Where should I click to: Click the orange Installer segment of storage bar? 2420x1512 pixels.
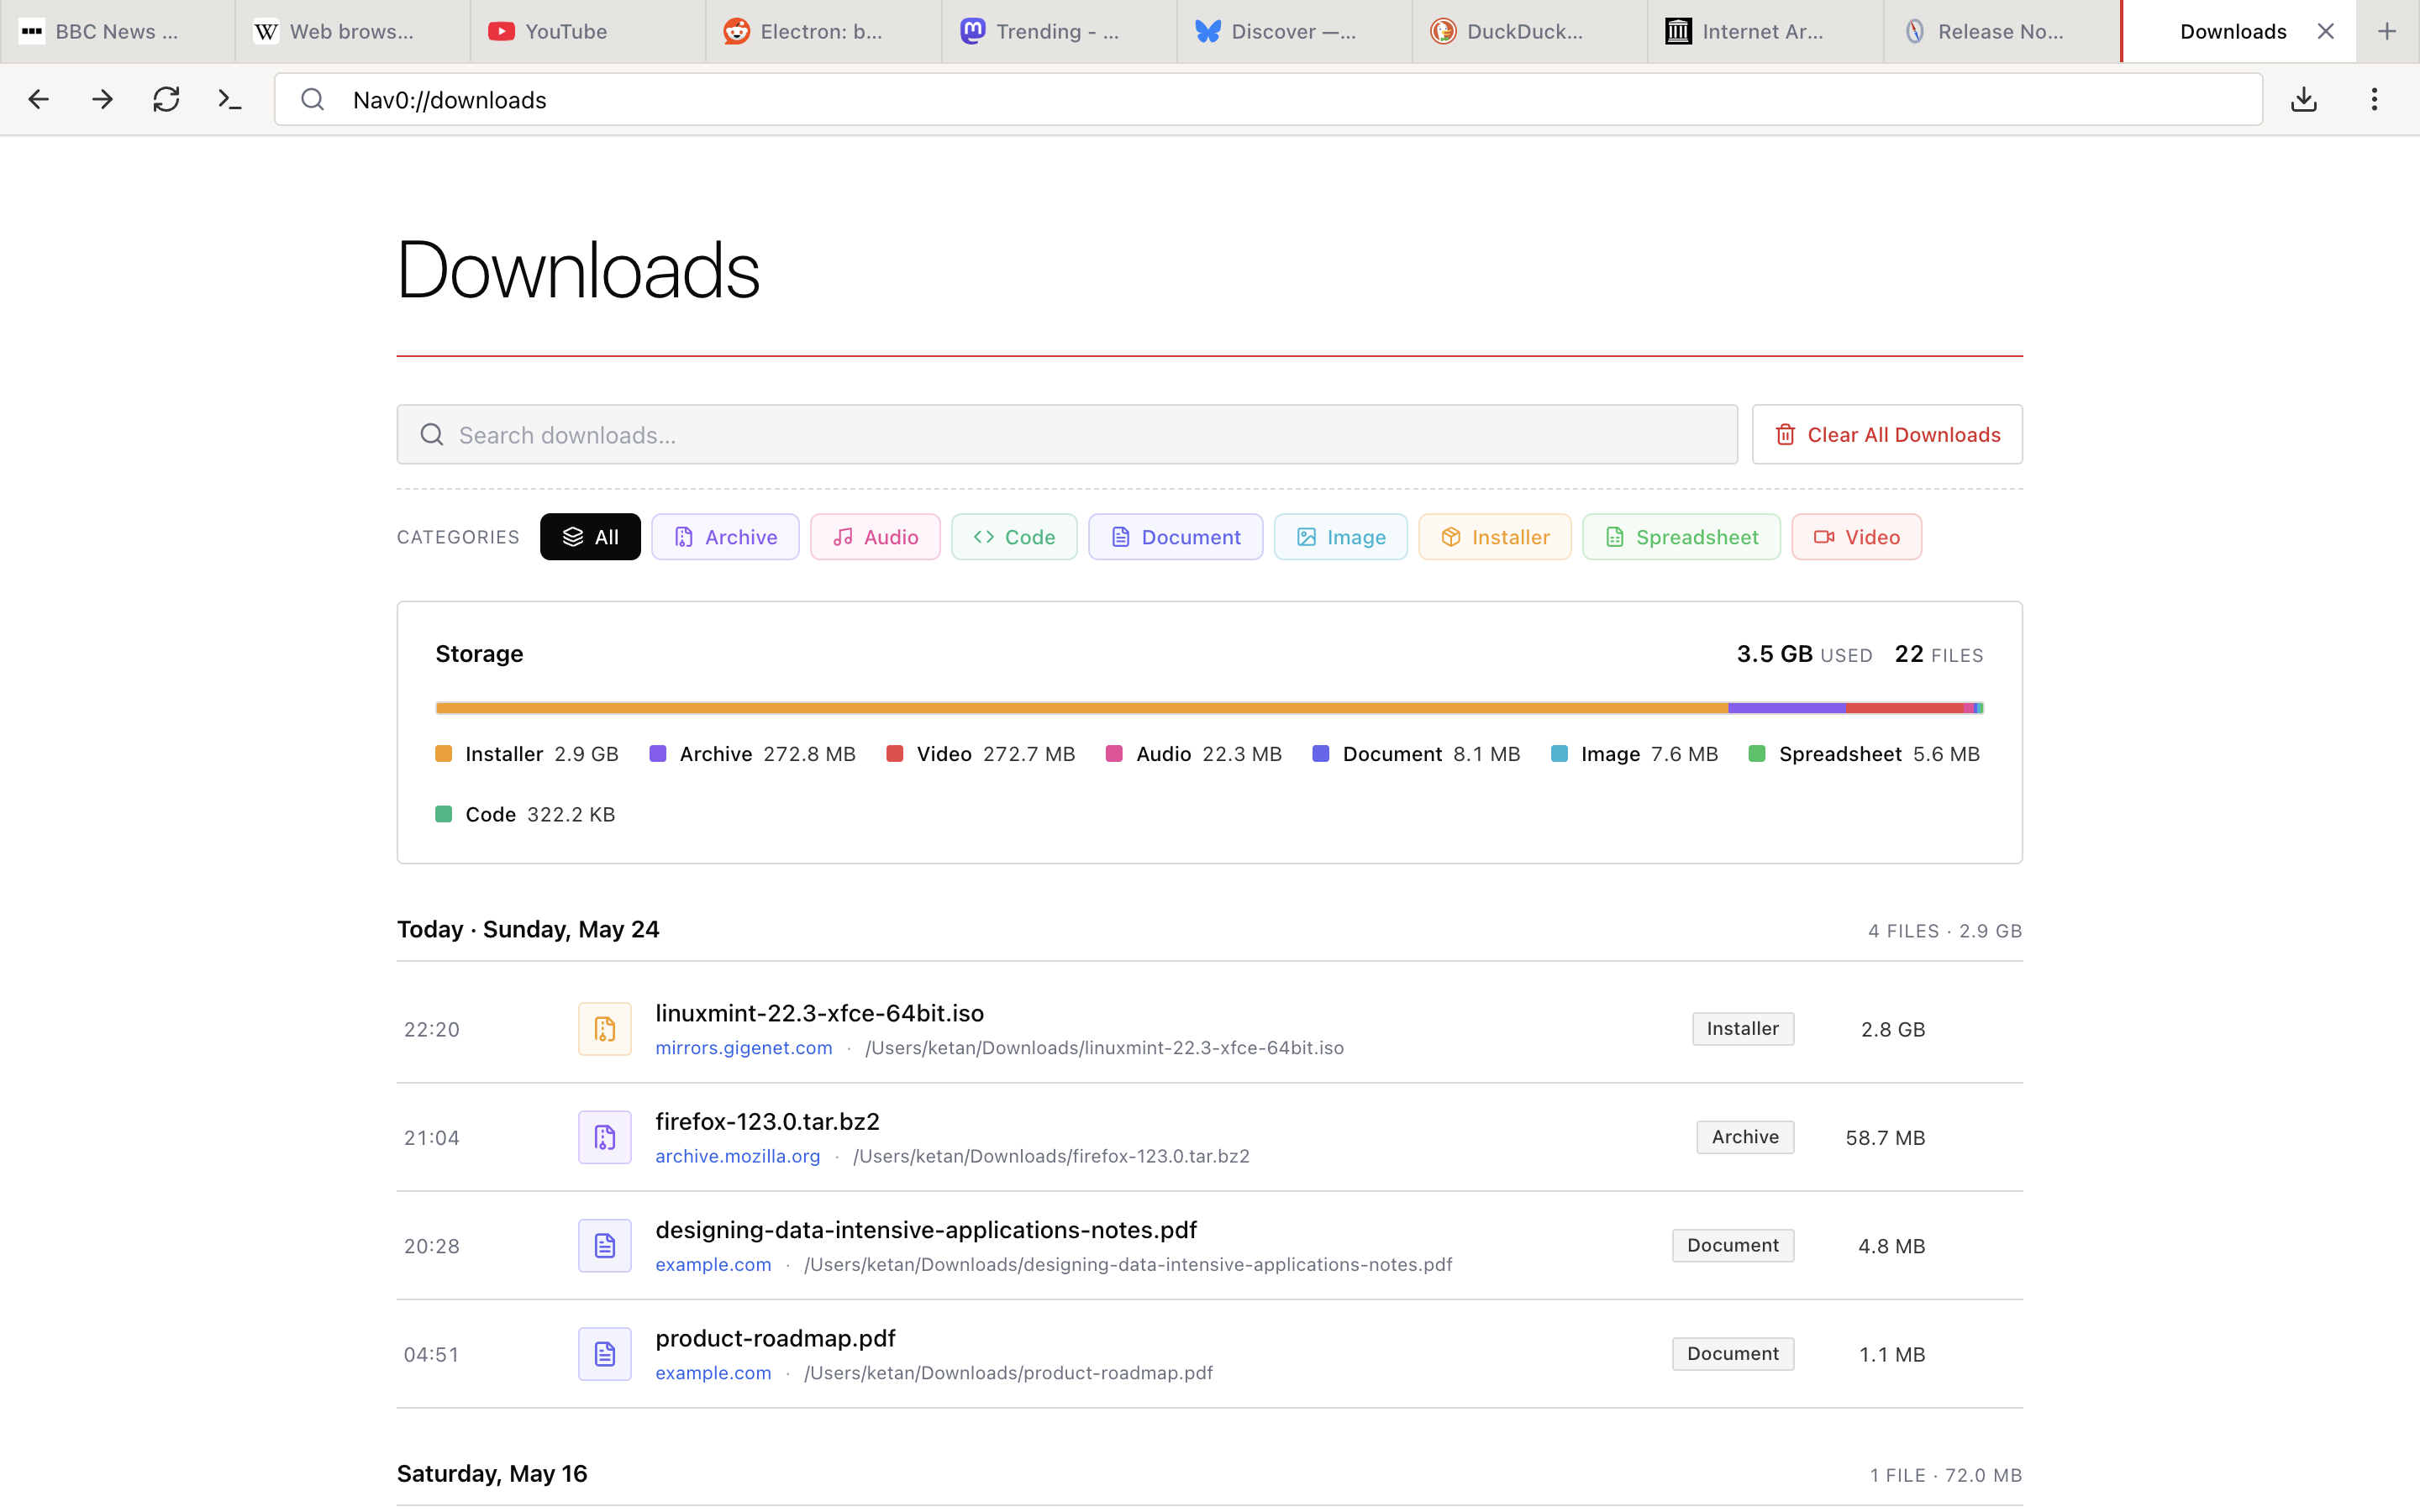click(x=1082, y=708)
